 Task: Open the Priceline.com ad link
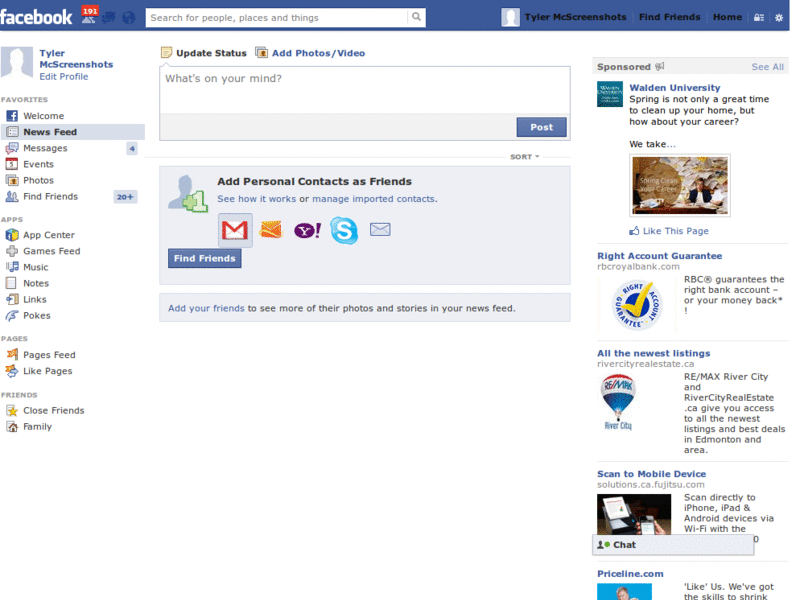coord(630,574)
